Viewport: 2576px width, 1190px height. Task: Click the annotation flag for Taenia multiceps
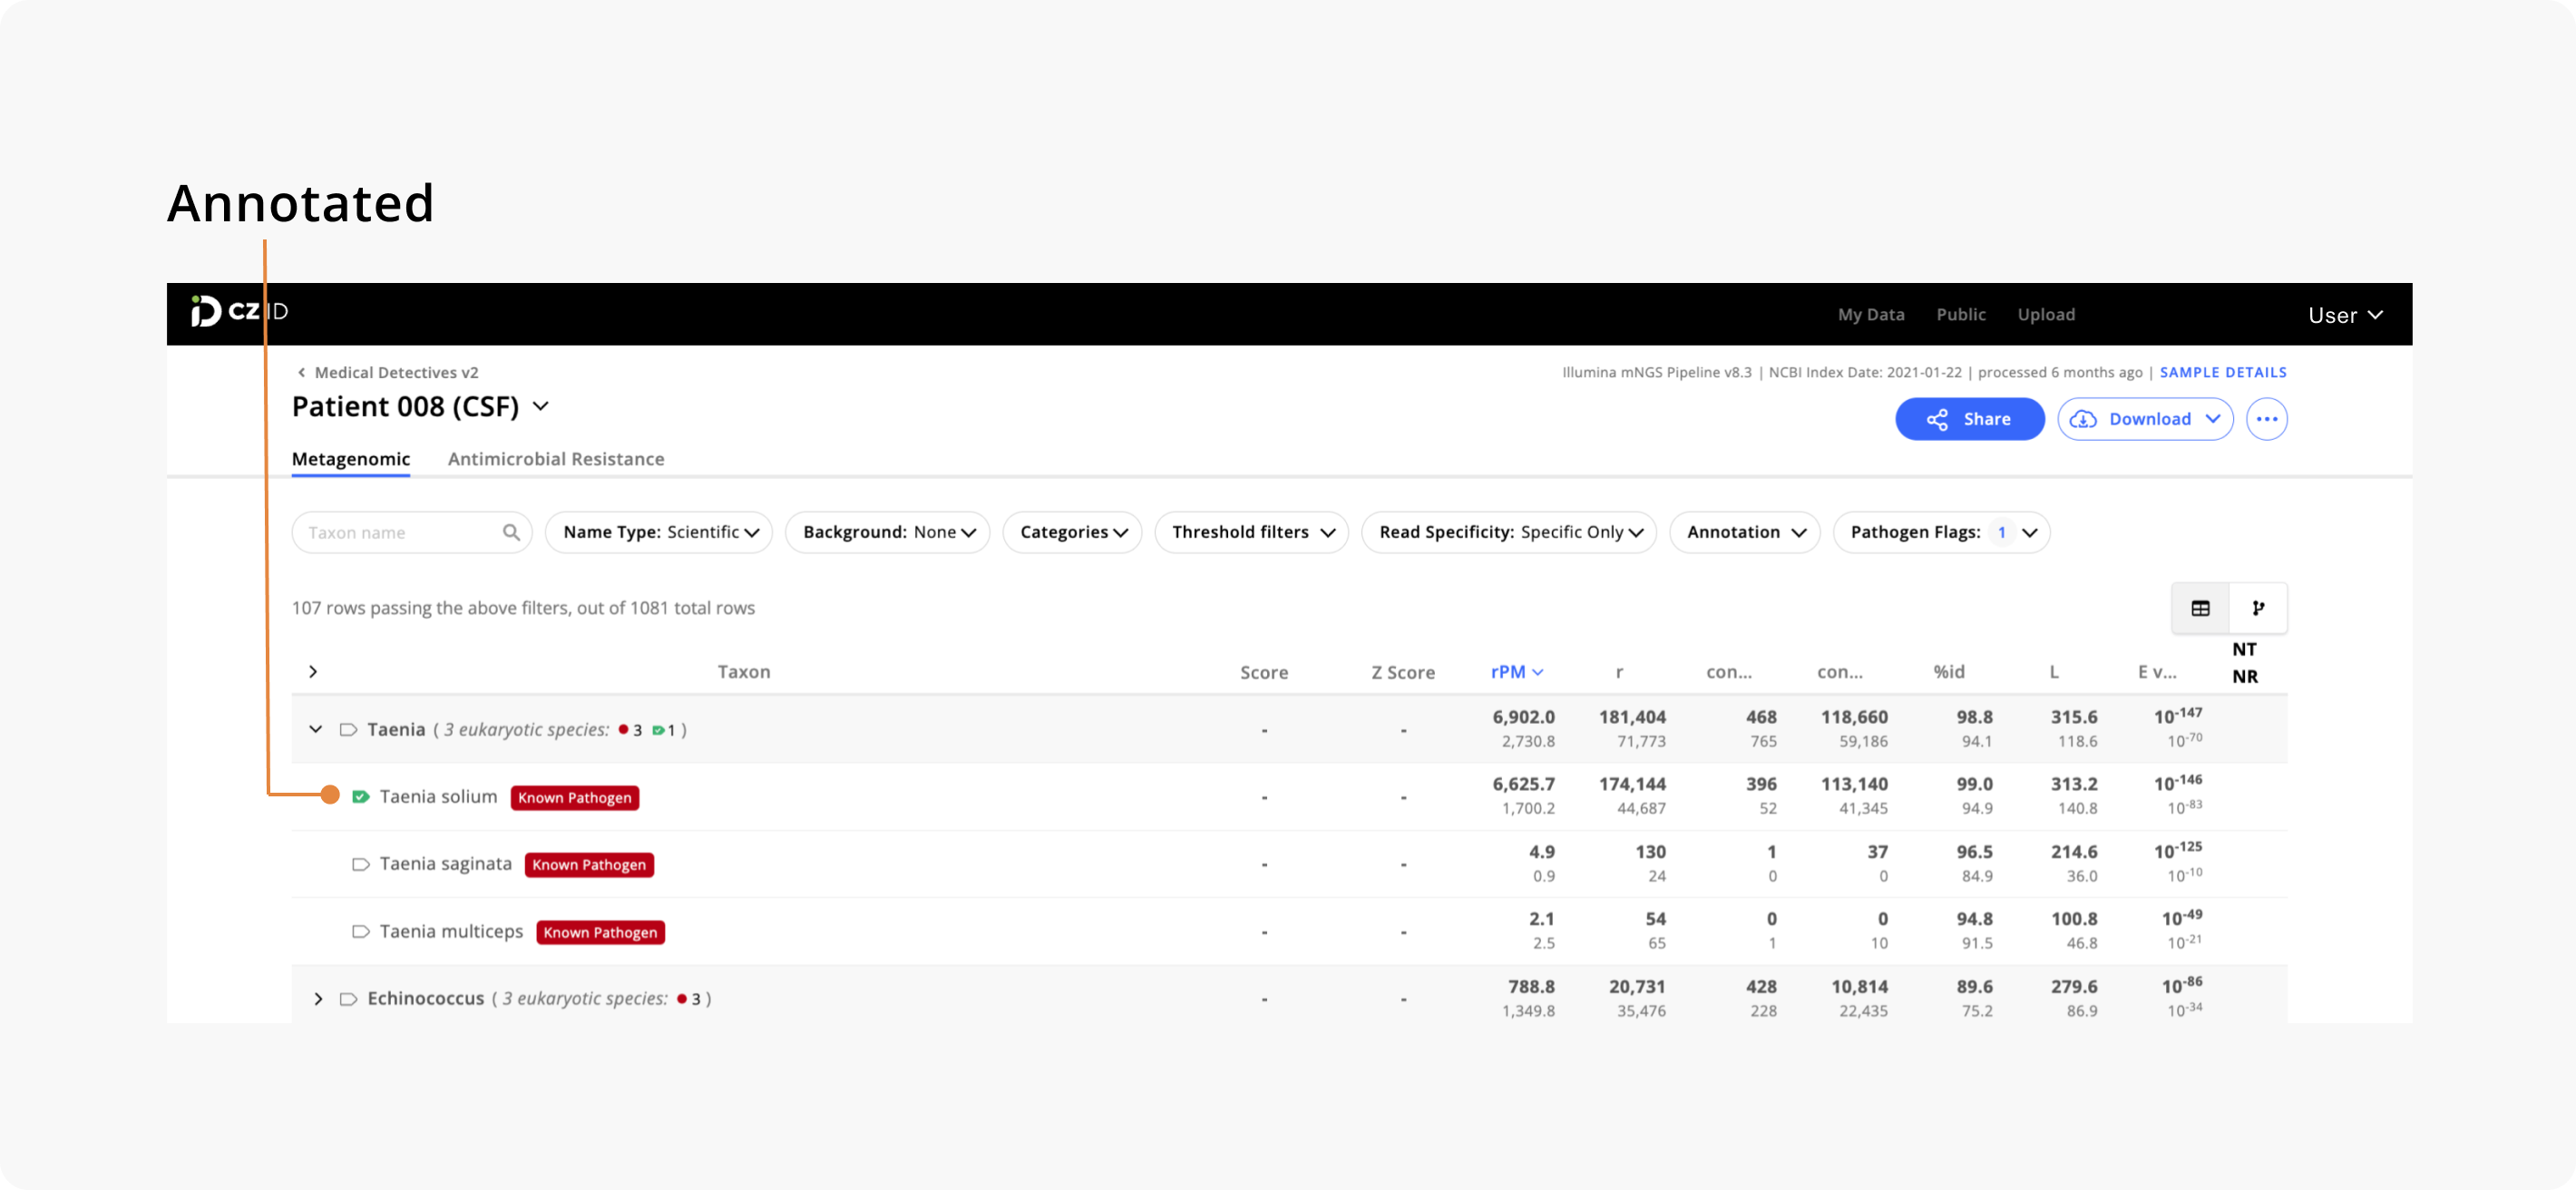pyautogui.click(x=361, y=931)
